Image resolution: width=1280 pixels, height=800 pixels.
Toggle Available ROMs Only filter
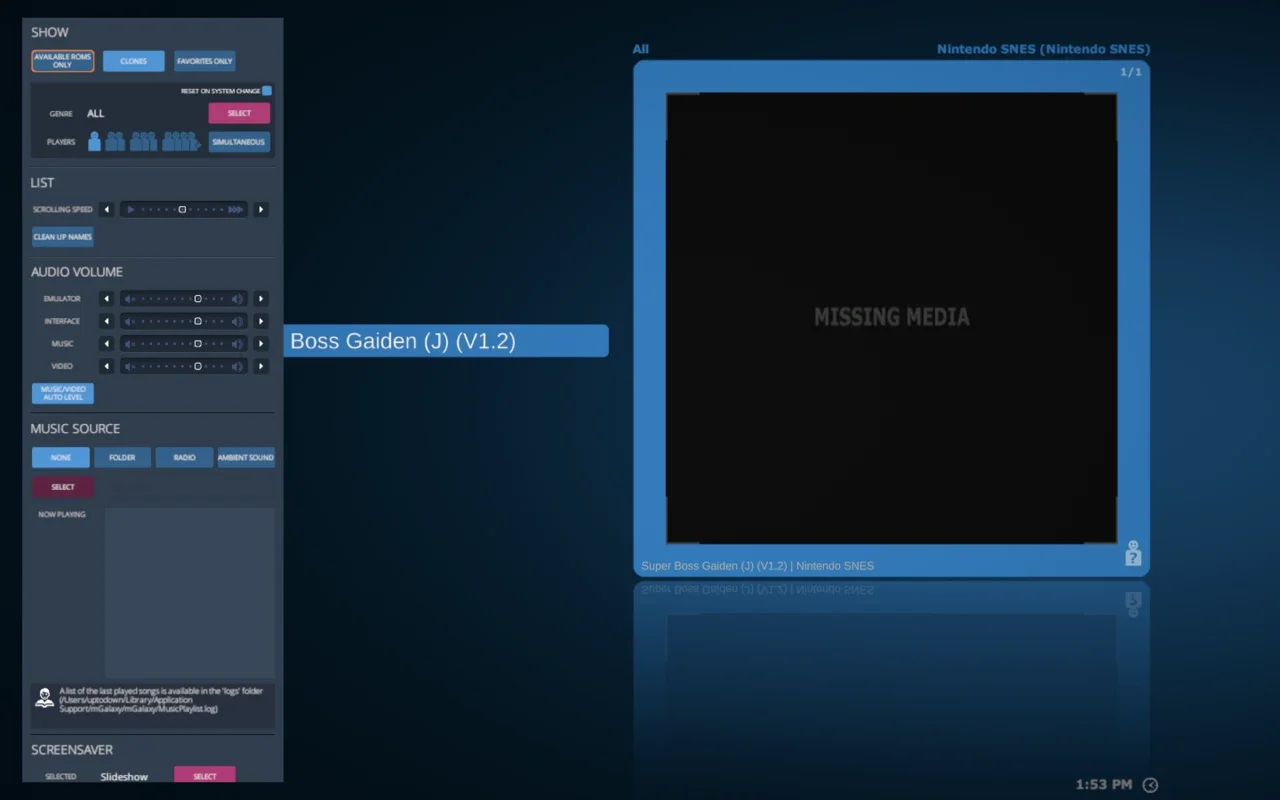point(63,61)
